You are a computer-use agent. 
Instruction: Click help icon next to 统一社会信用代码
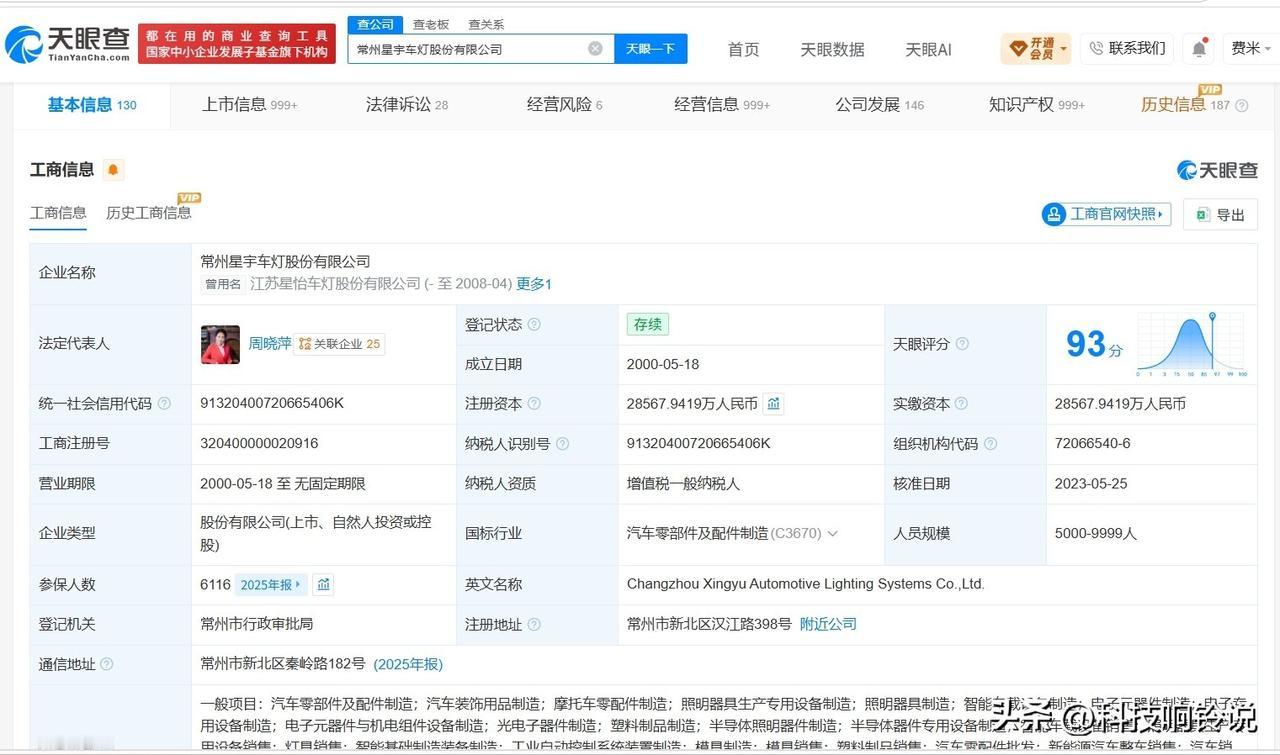coord(164,404)
